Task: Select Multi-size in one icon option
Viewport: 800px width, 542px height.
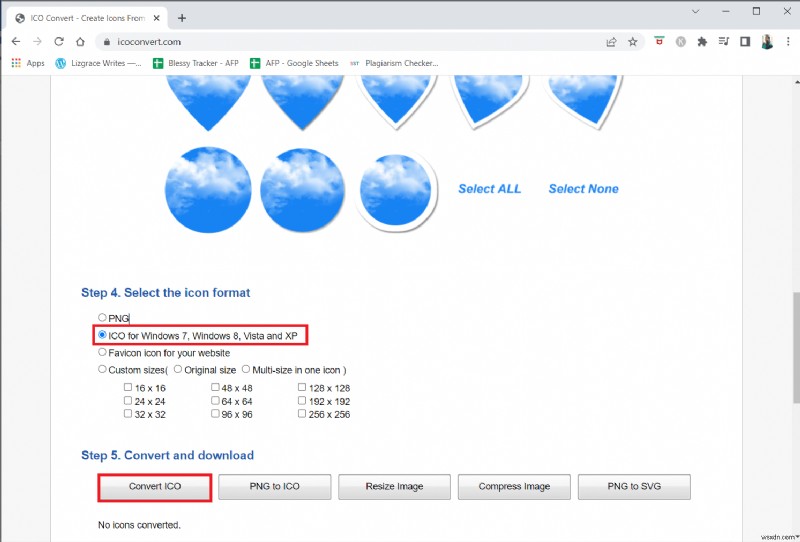Action: [x=246, y=369]
